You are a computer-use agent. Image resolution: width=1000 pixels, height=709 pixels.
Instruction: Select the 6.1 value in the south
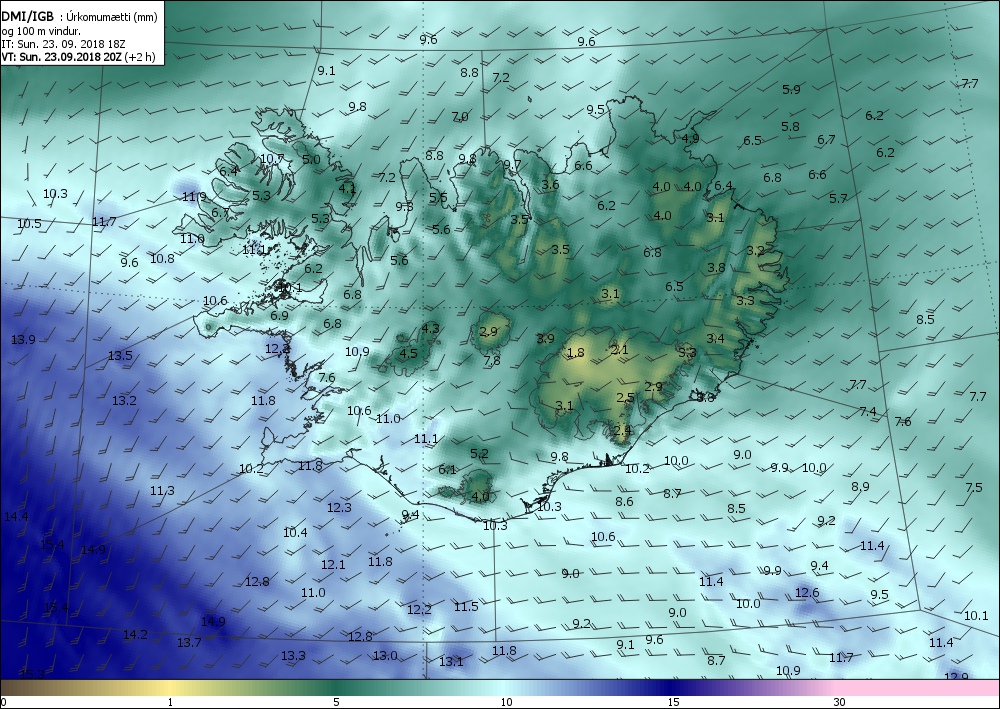447,469
